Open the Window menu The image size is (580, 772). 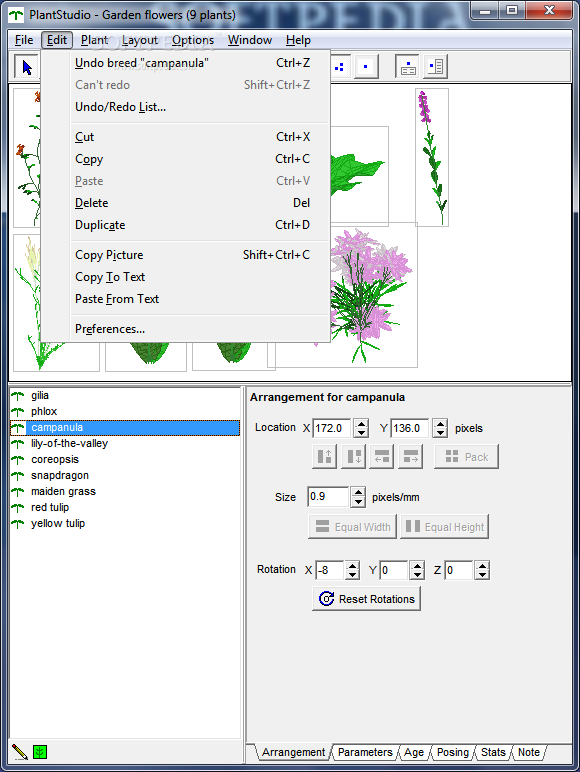tap(250, 40)
